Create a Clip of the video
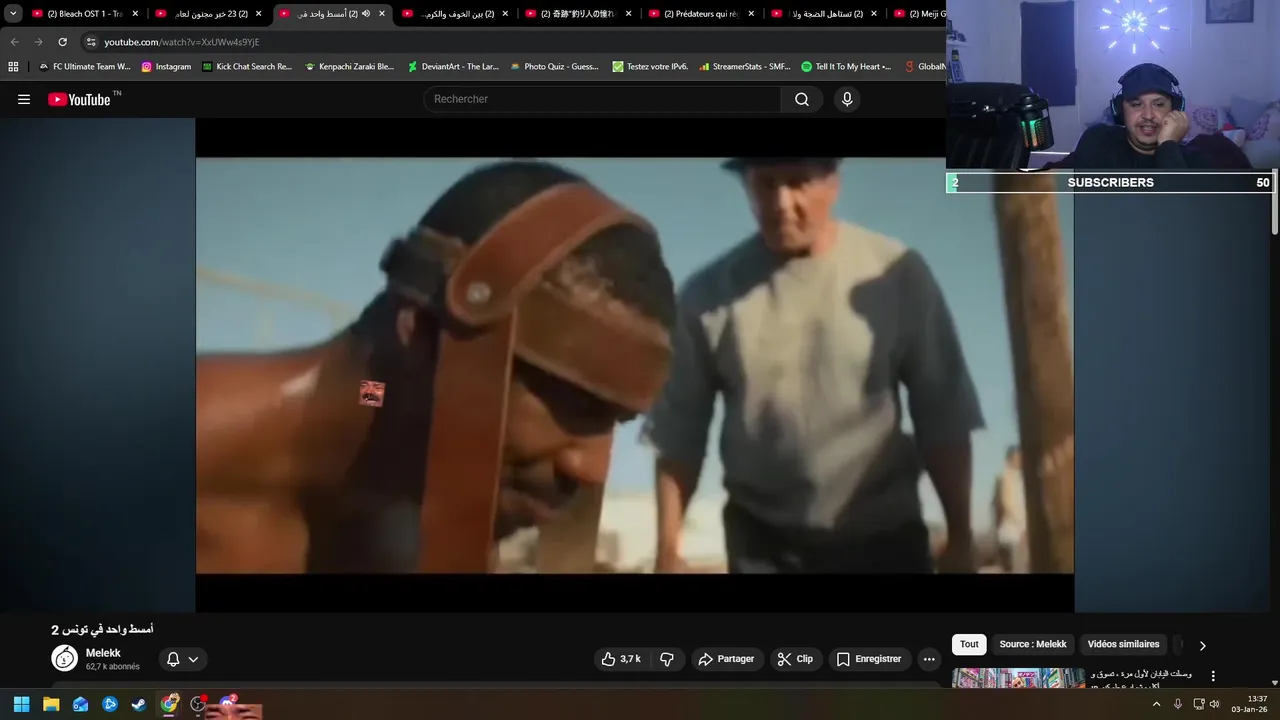 click(x=796, y=659)
